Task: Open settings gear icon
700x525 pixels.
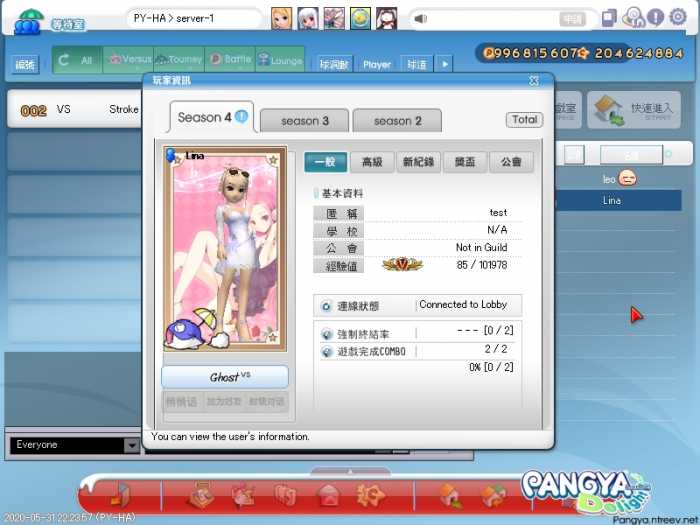Action: tap(678, 17)
